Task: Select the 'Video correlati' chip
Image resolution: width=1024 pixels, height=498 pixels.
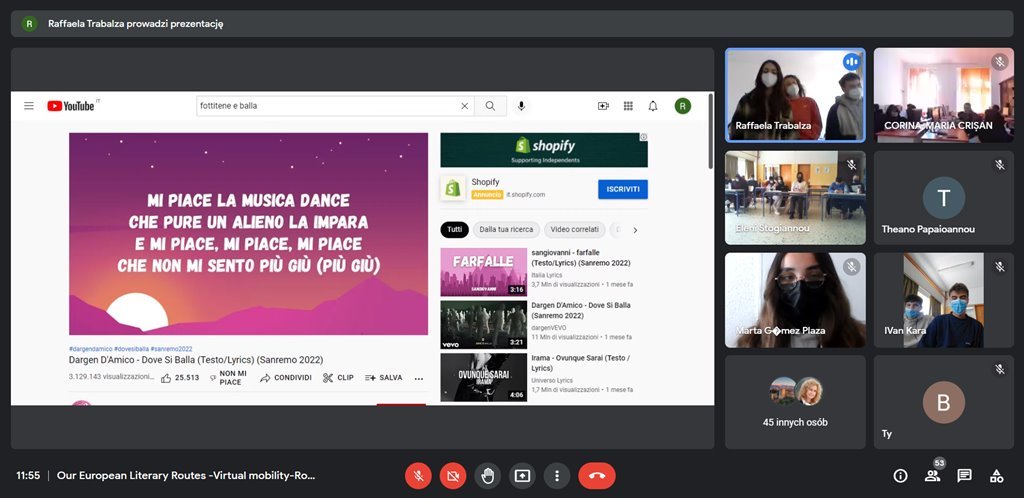Action: pyautogui.click(x=574, y=230)
